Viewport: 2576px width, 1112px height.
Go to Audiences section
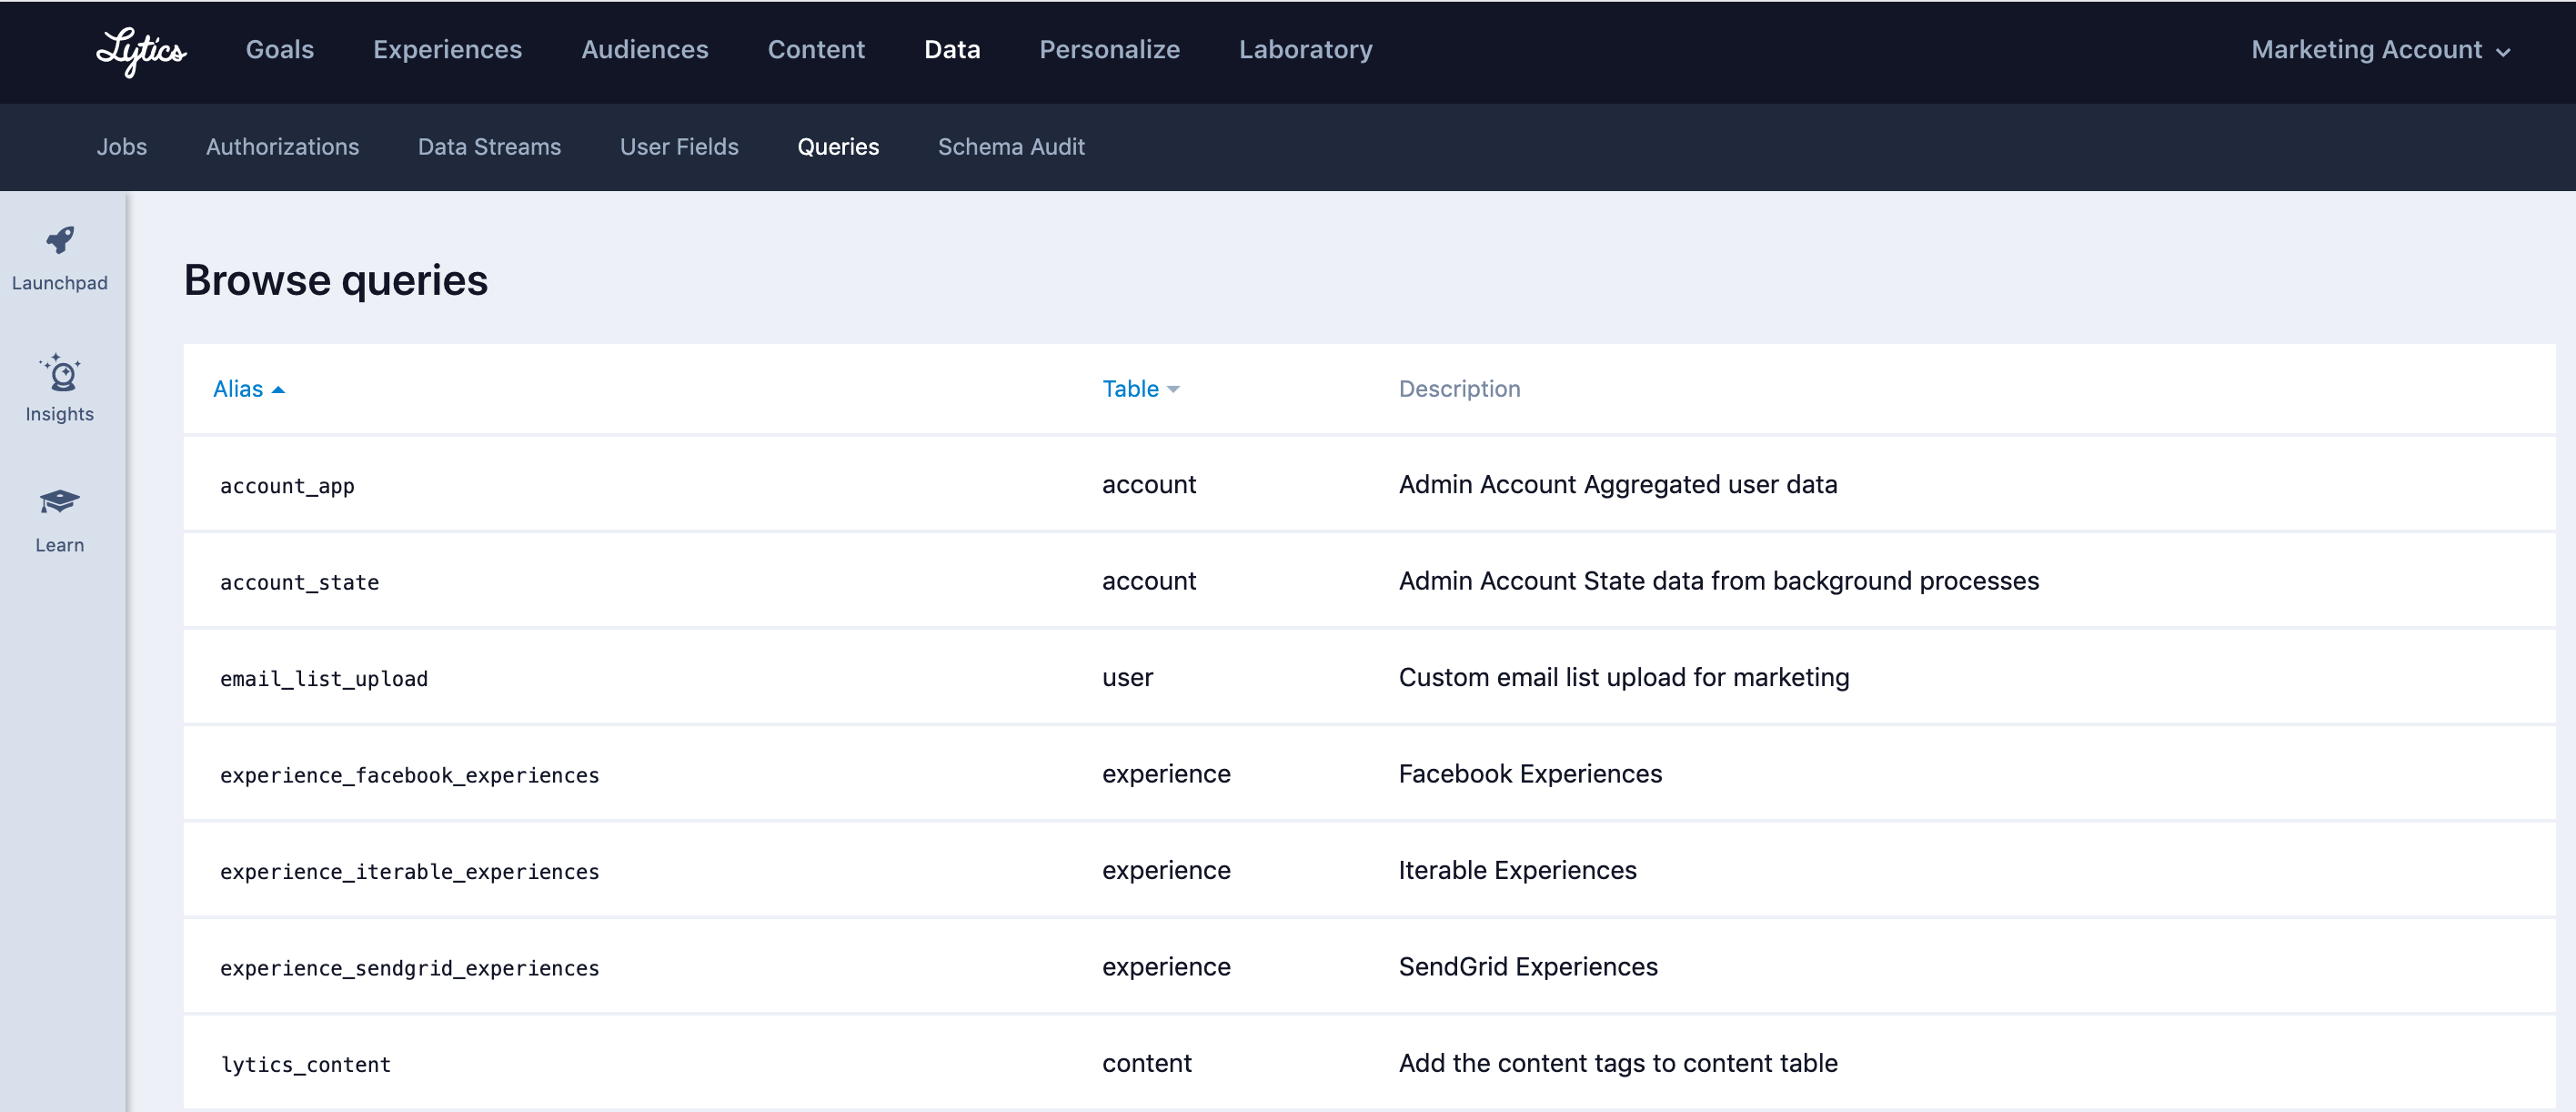[x=645, y=49]
